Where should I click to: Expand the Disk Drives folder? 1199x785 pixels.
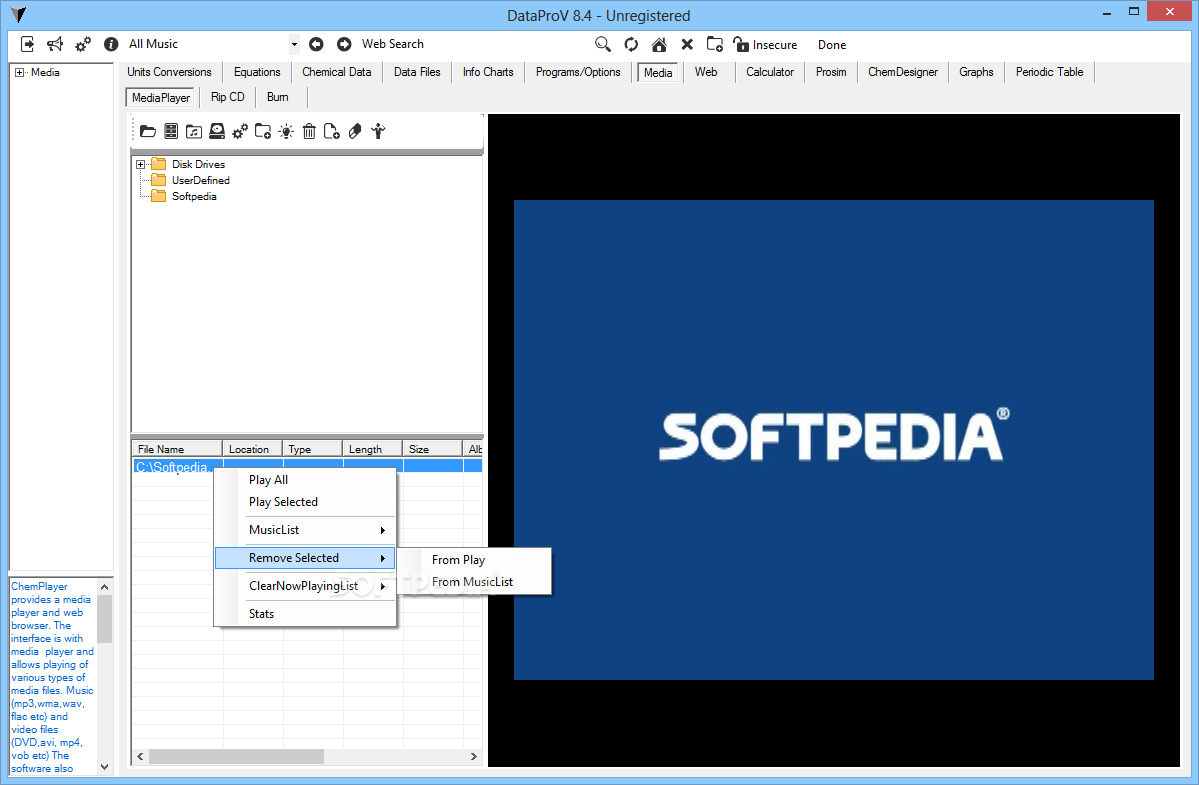coord(140,164)
